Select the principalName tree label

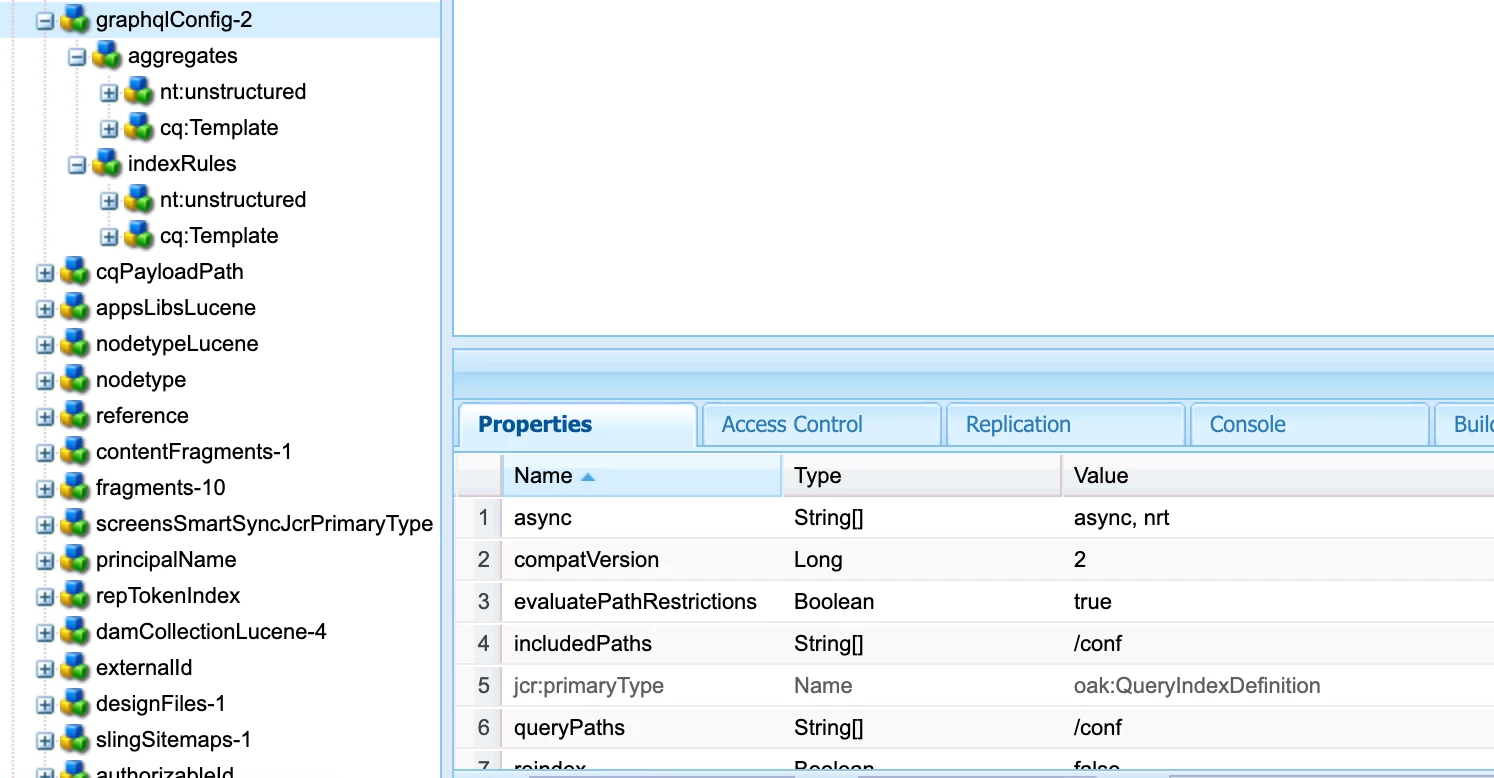[x=166, y=560]
